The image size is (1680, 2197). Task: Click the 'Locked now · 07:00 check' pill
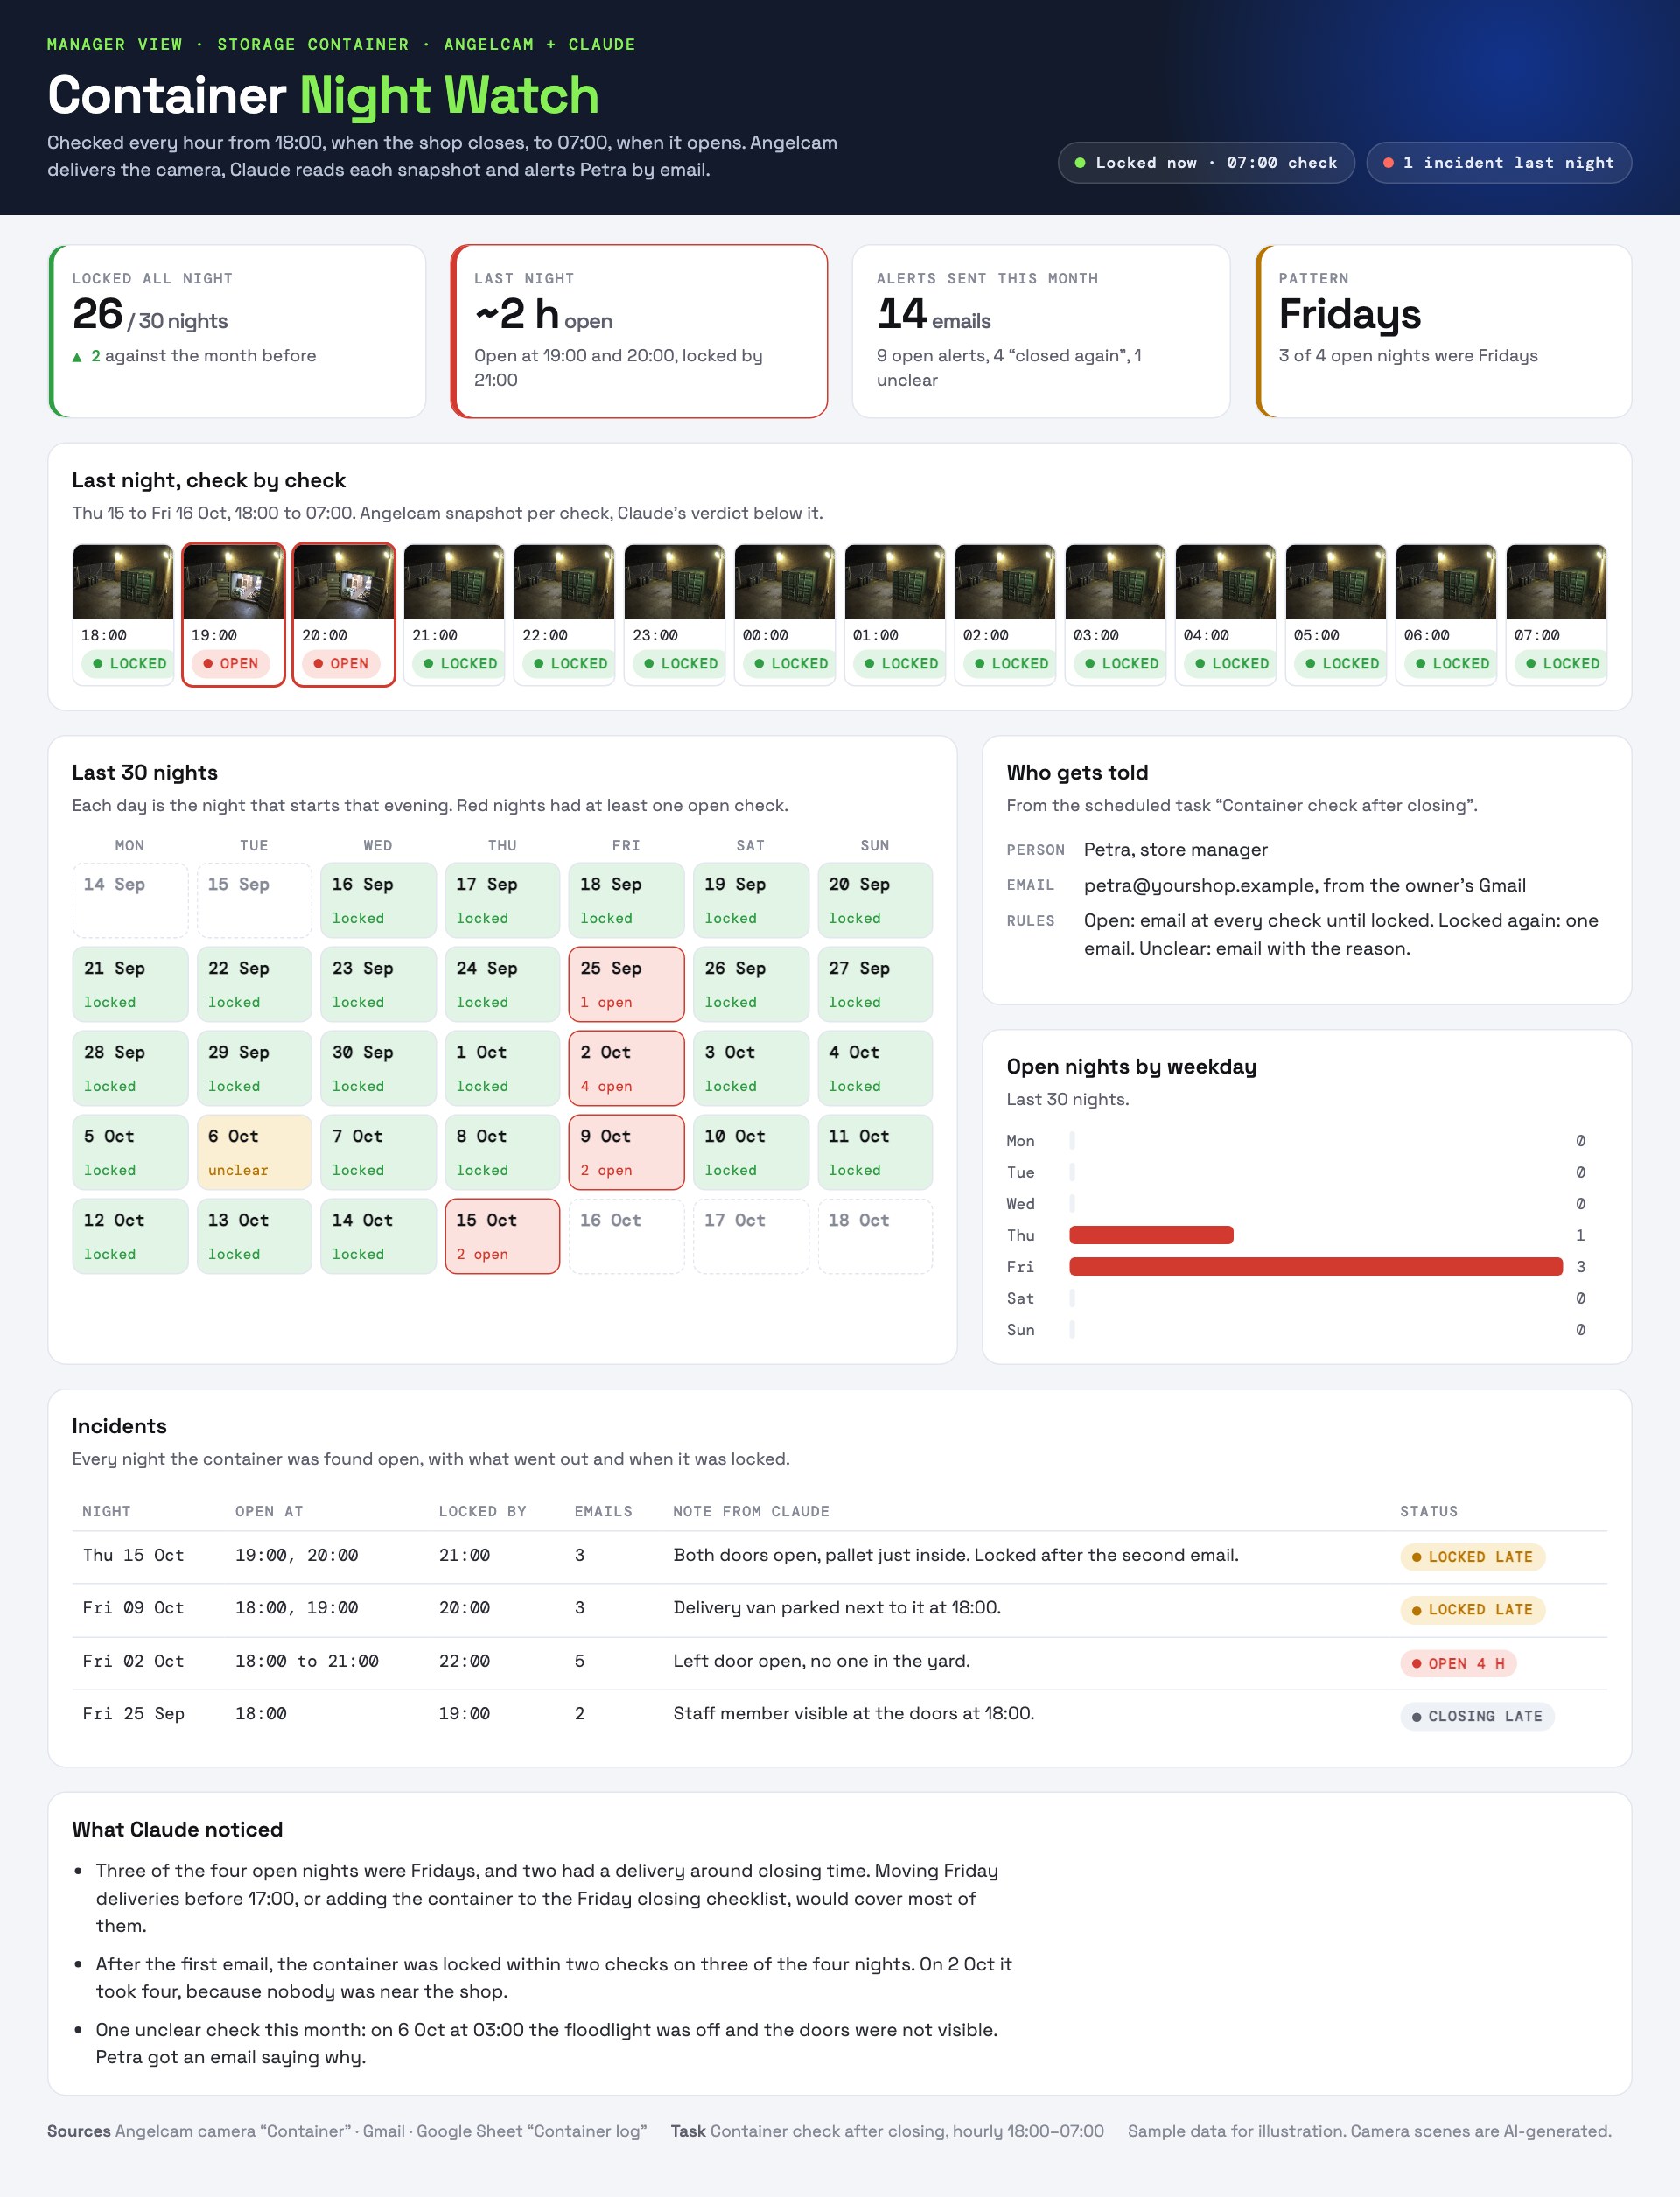[1206, 163]
